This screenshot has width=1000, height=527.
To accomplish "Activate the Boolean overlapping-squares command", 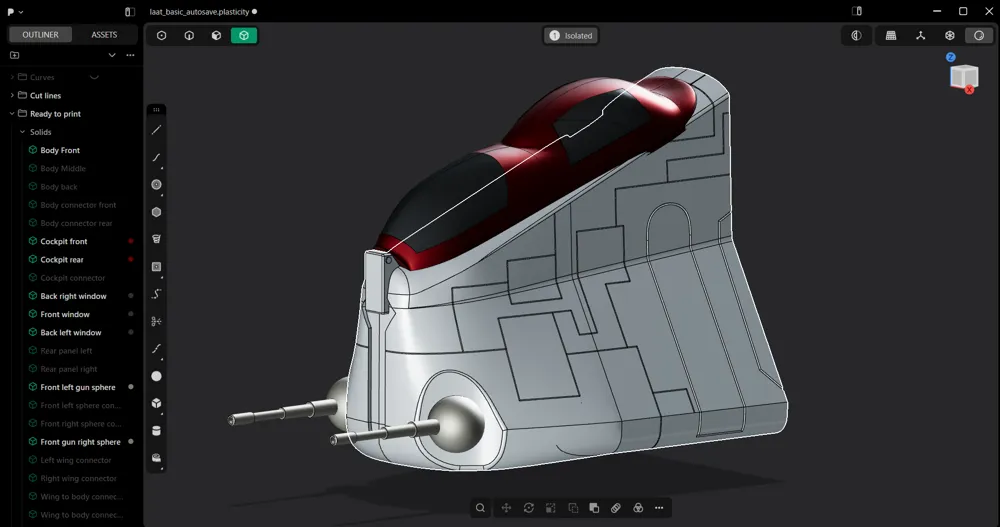I will point(594,508).
